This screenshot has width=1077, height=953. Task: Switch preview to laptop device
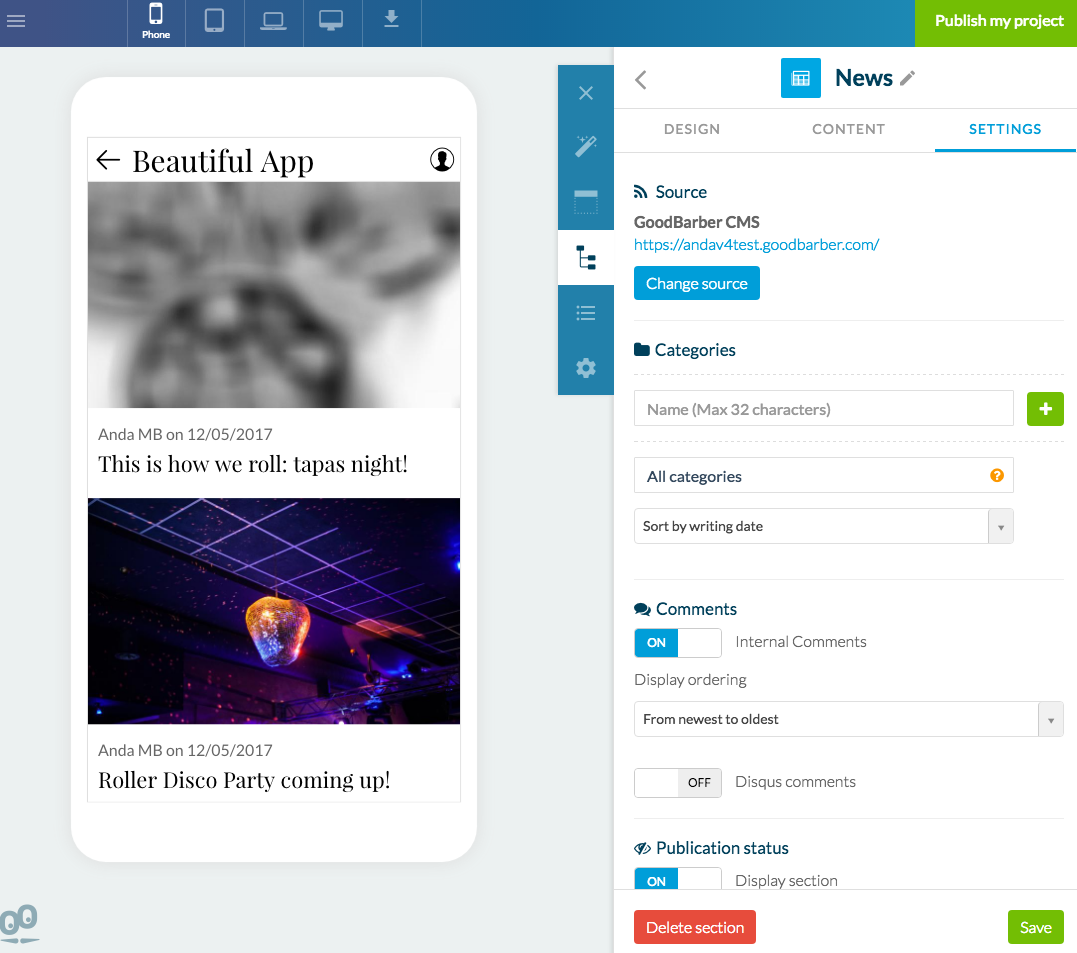273,21
